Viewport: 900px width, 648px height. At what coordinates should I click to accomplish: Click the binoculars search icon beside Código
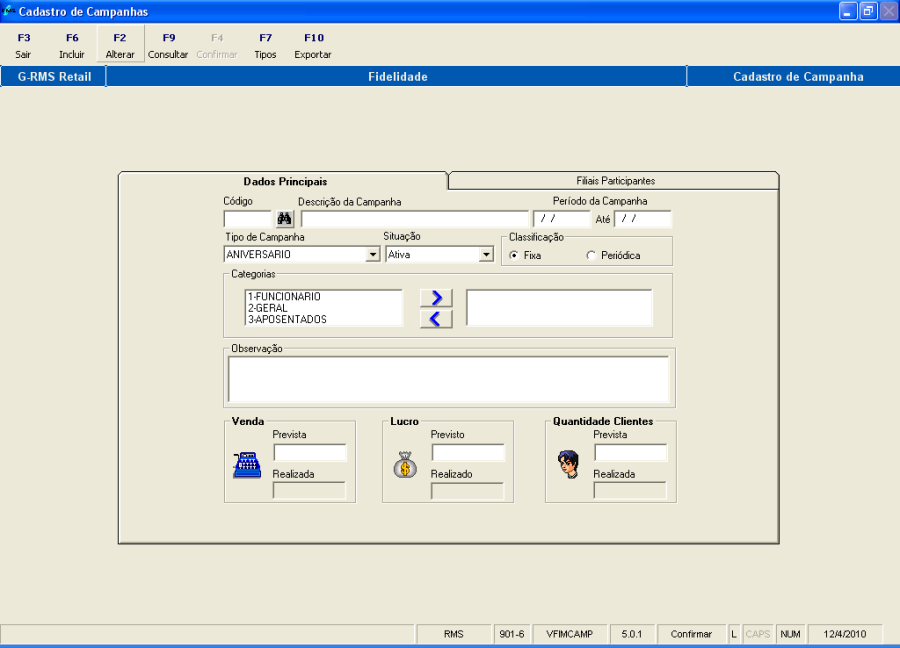(x=284, y=219)
